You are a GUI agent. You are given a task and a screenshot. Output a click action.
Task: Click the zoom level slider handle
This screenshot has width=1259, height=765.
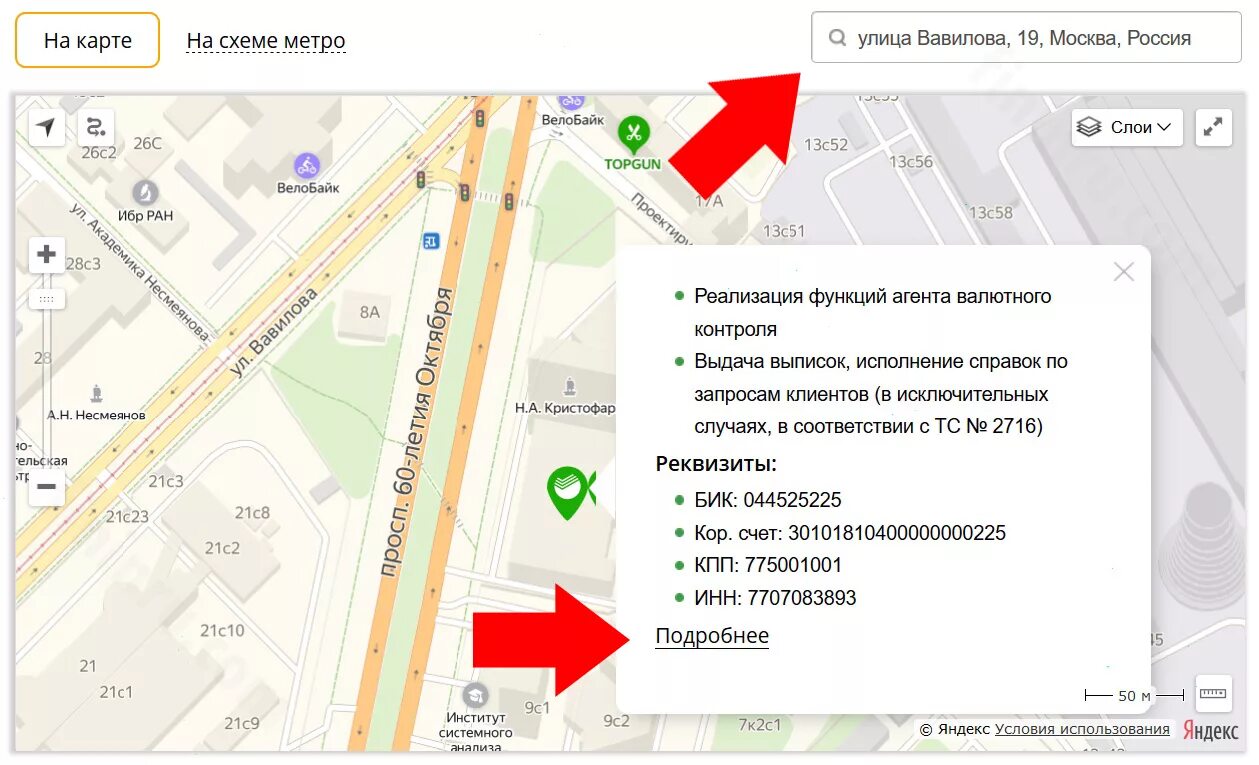pyautogui.click(x=46, y=299)
